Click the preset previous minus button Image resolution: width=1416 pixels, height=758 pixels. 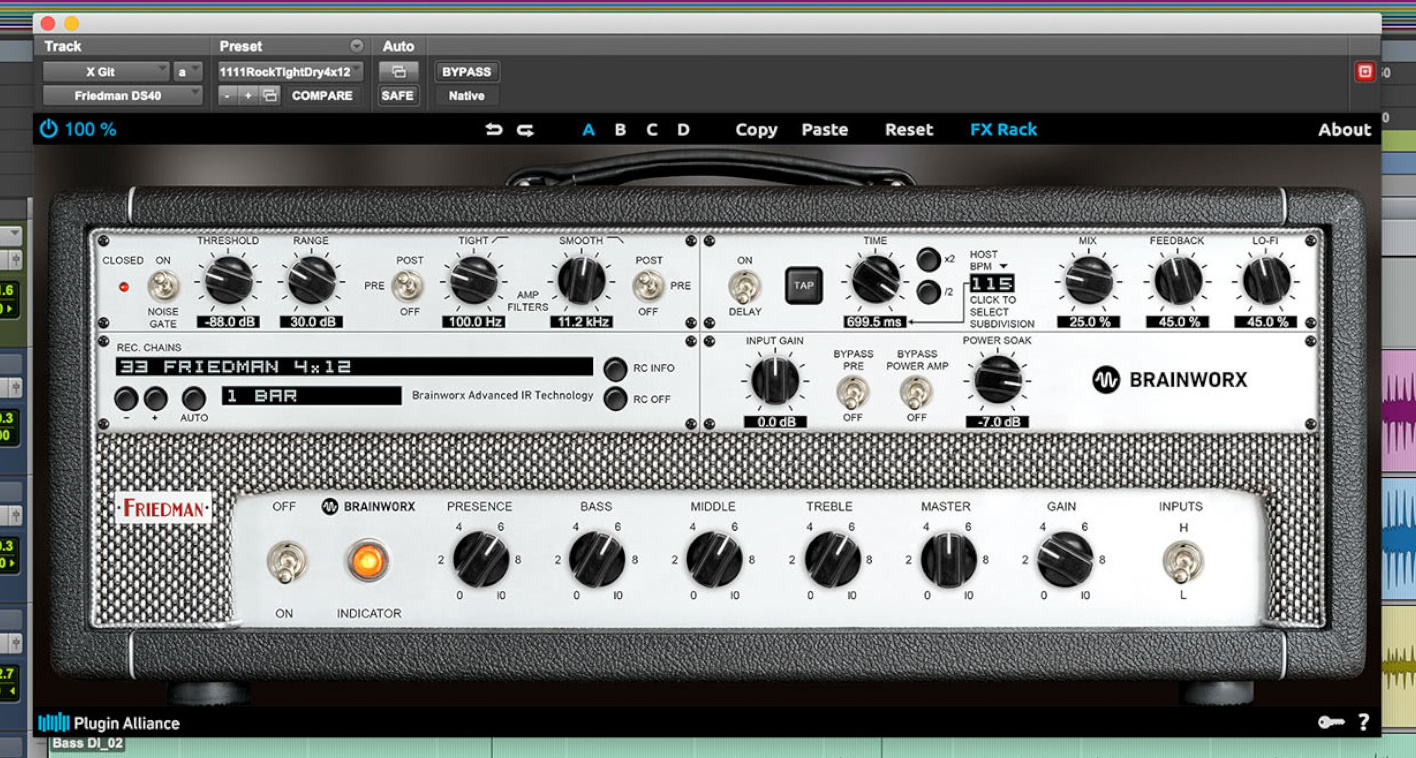(228, 96)
